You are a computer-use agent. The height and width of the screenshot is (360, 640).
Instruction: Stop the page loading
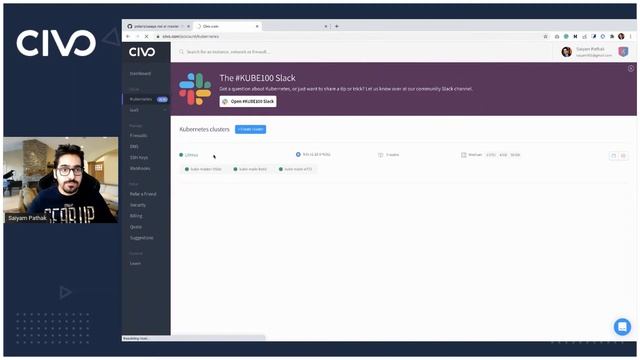146,36
